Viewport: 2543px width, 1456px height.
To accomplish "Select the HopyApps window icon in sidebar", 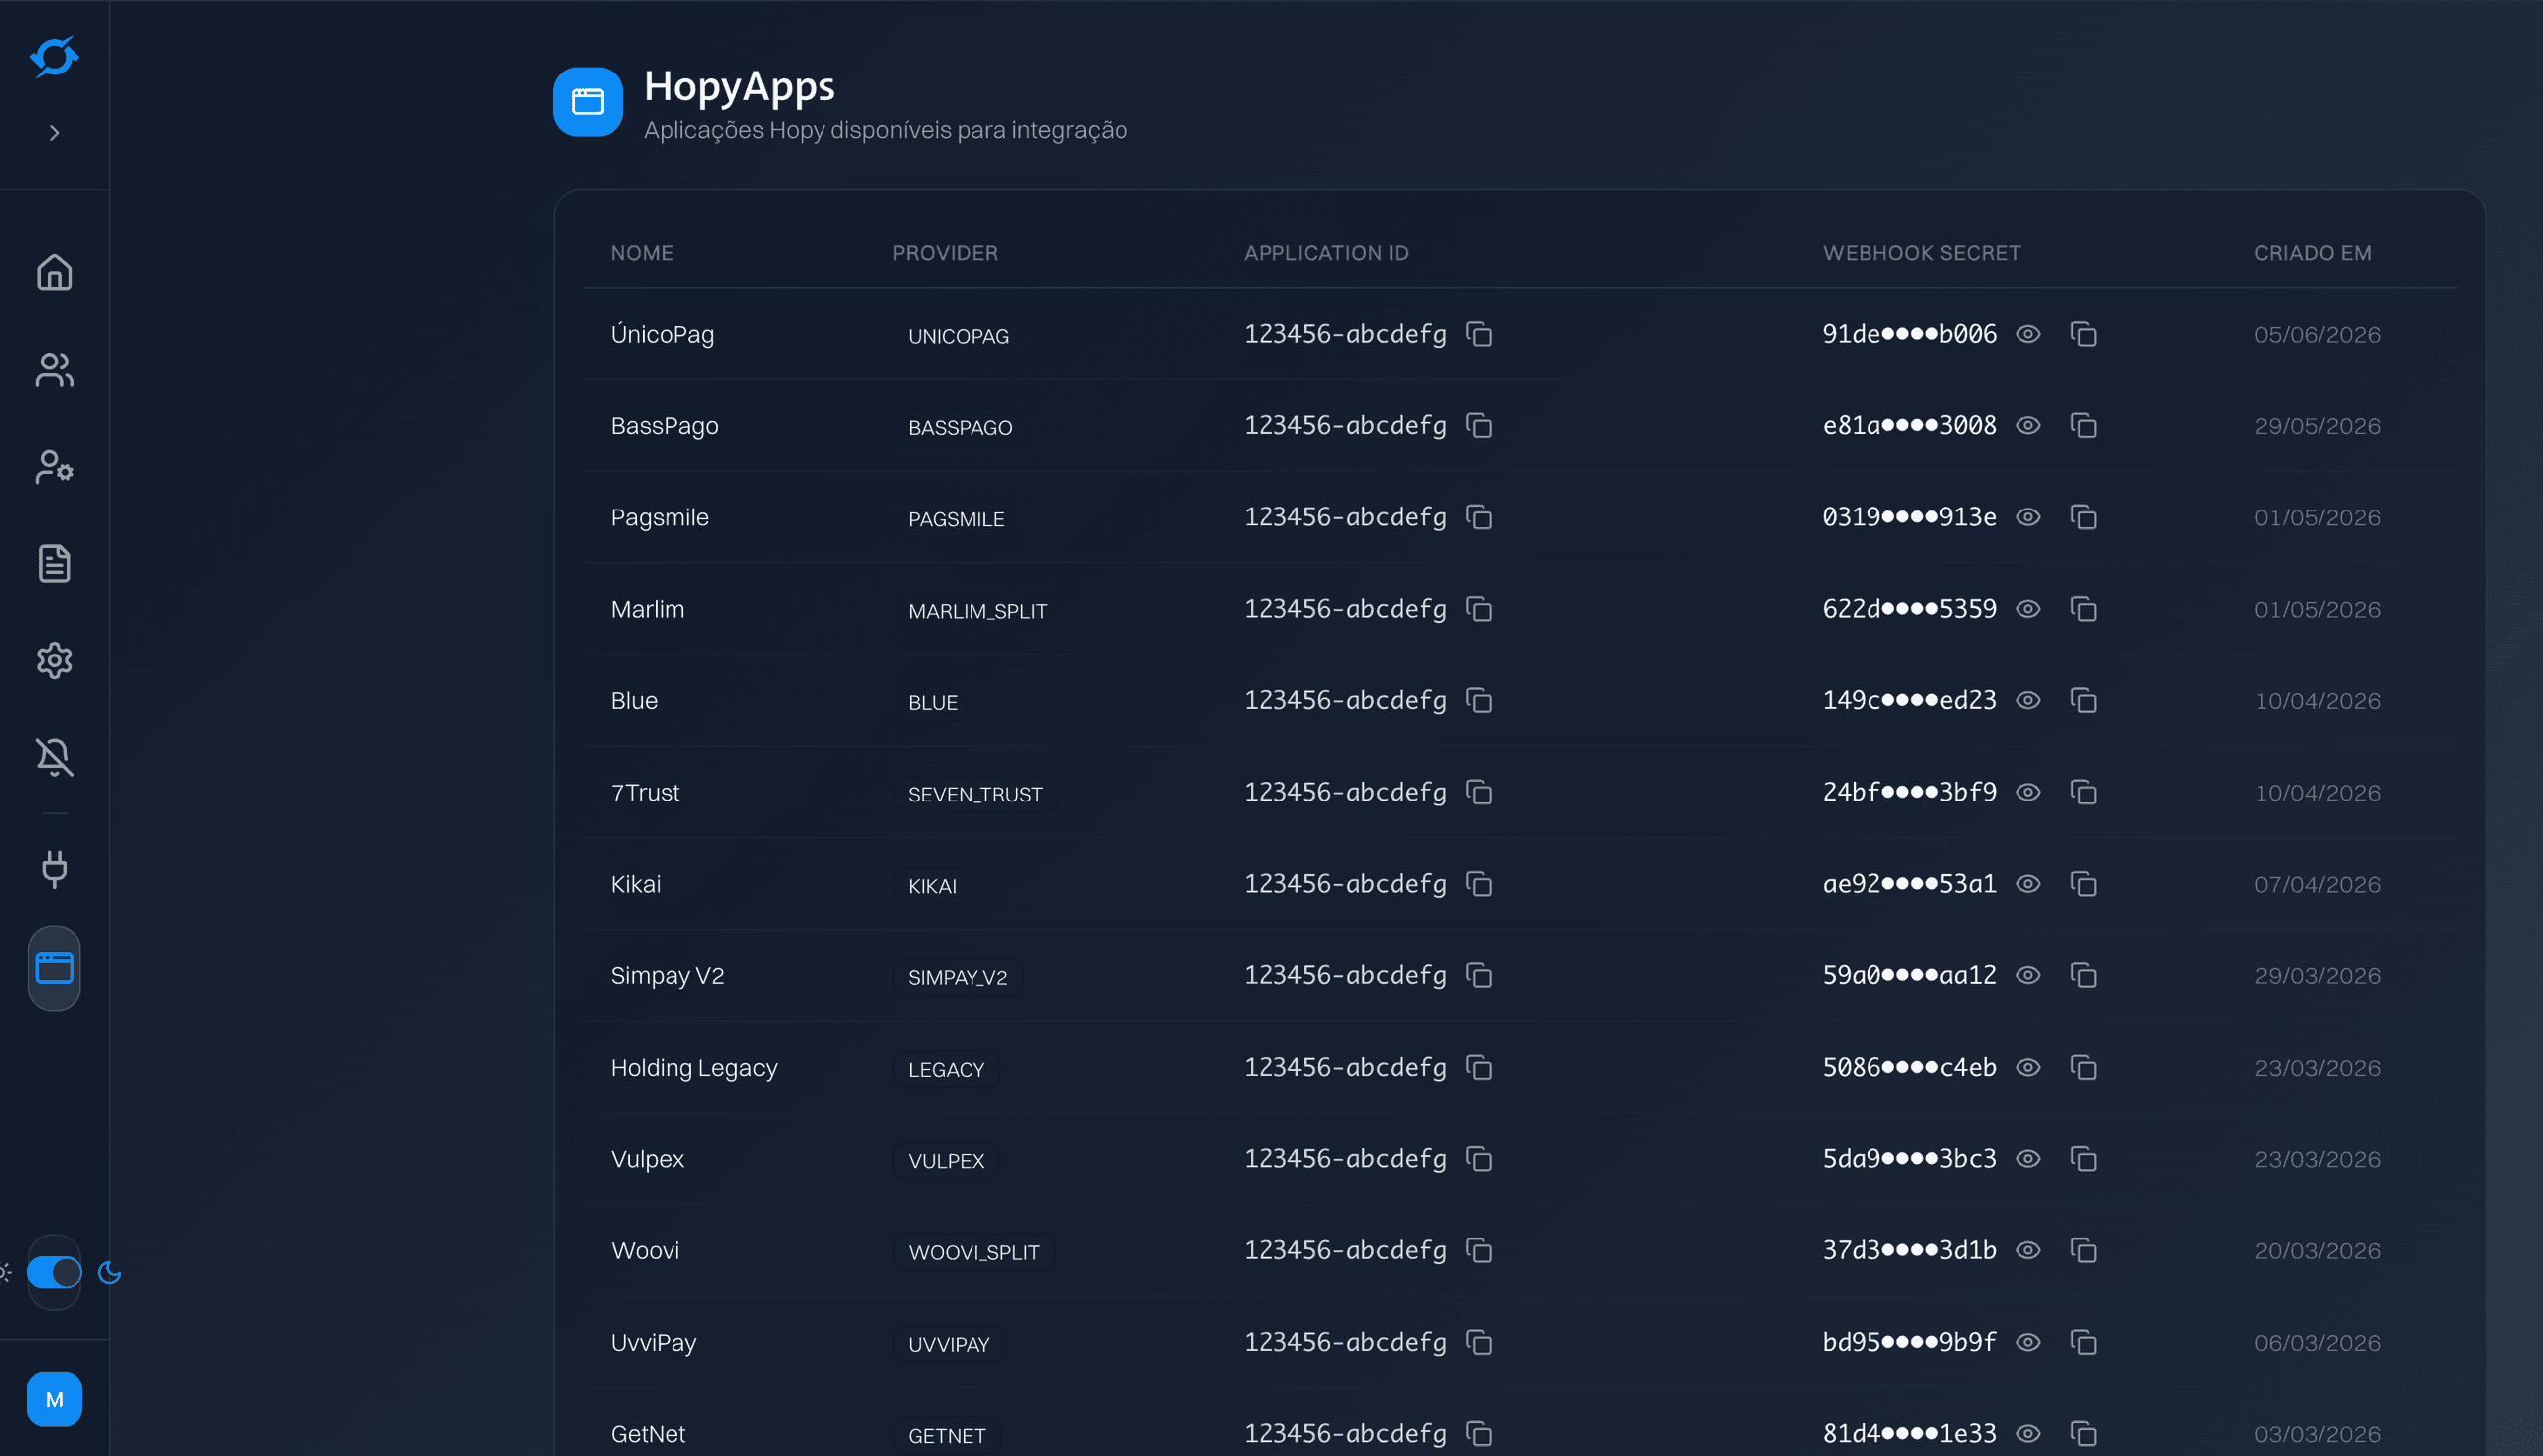I will point(54,968).
